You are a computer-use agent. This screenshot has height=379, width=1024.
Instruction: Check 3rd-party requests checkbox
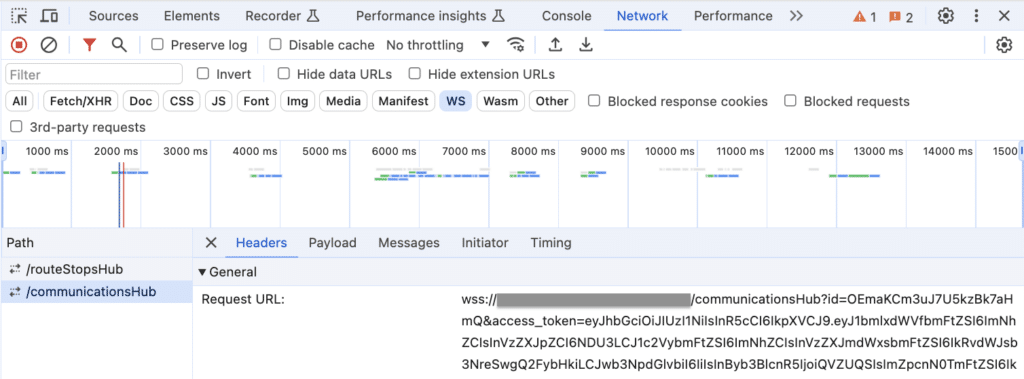pyautogui.click(x=16, y=126)
